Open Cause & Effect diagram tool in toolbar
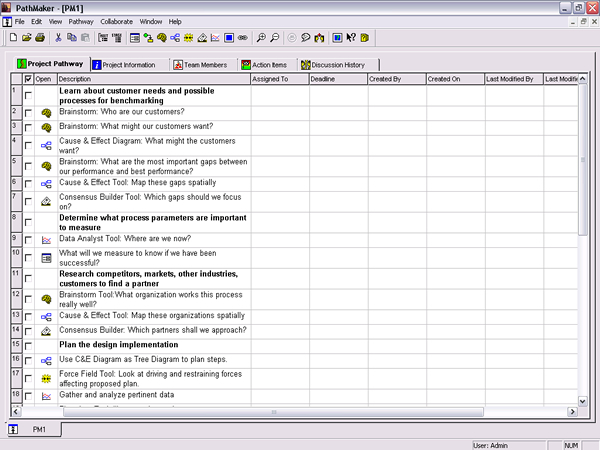600x450 pixels. click(175, 38)
